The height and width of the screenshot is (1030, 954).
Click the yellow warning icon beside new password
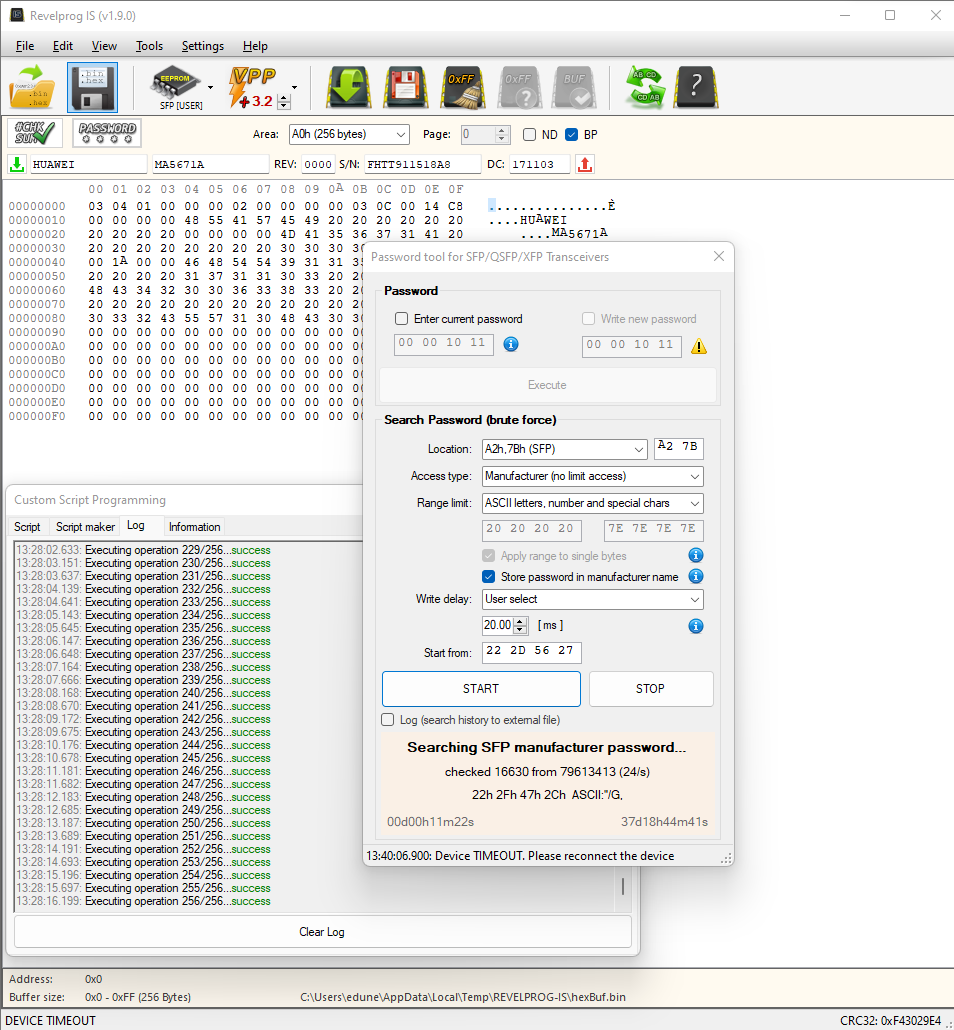coord(699,346)
